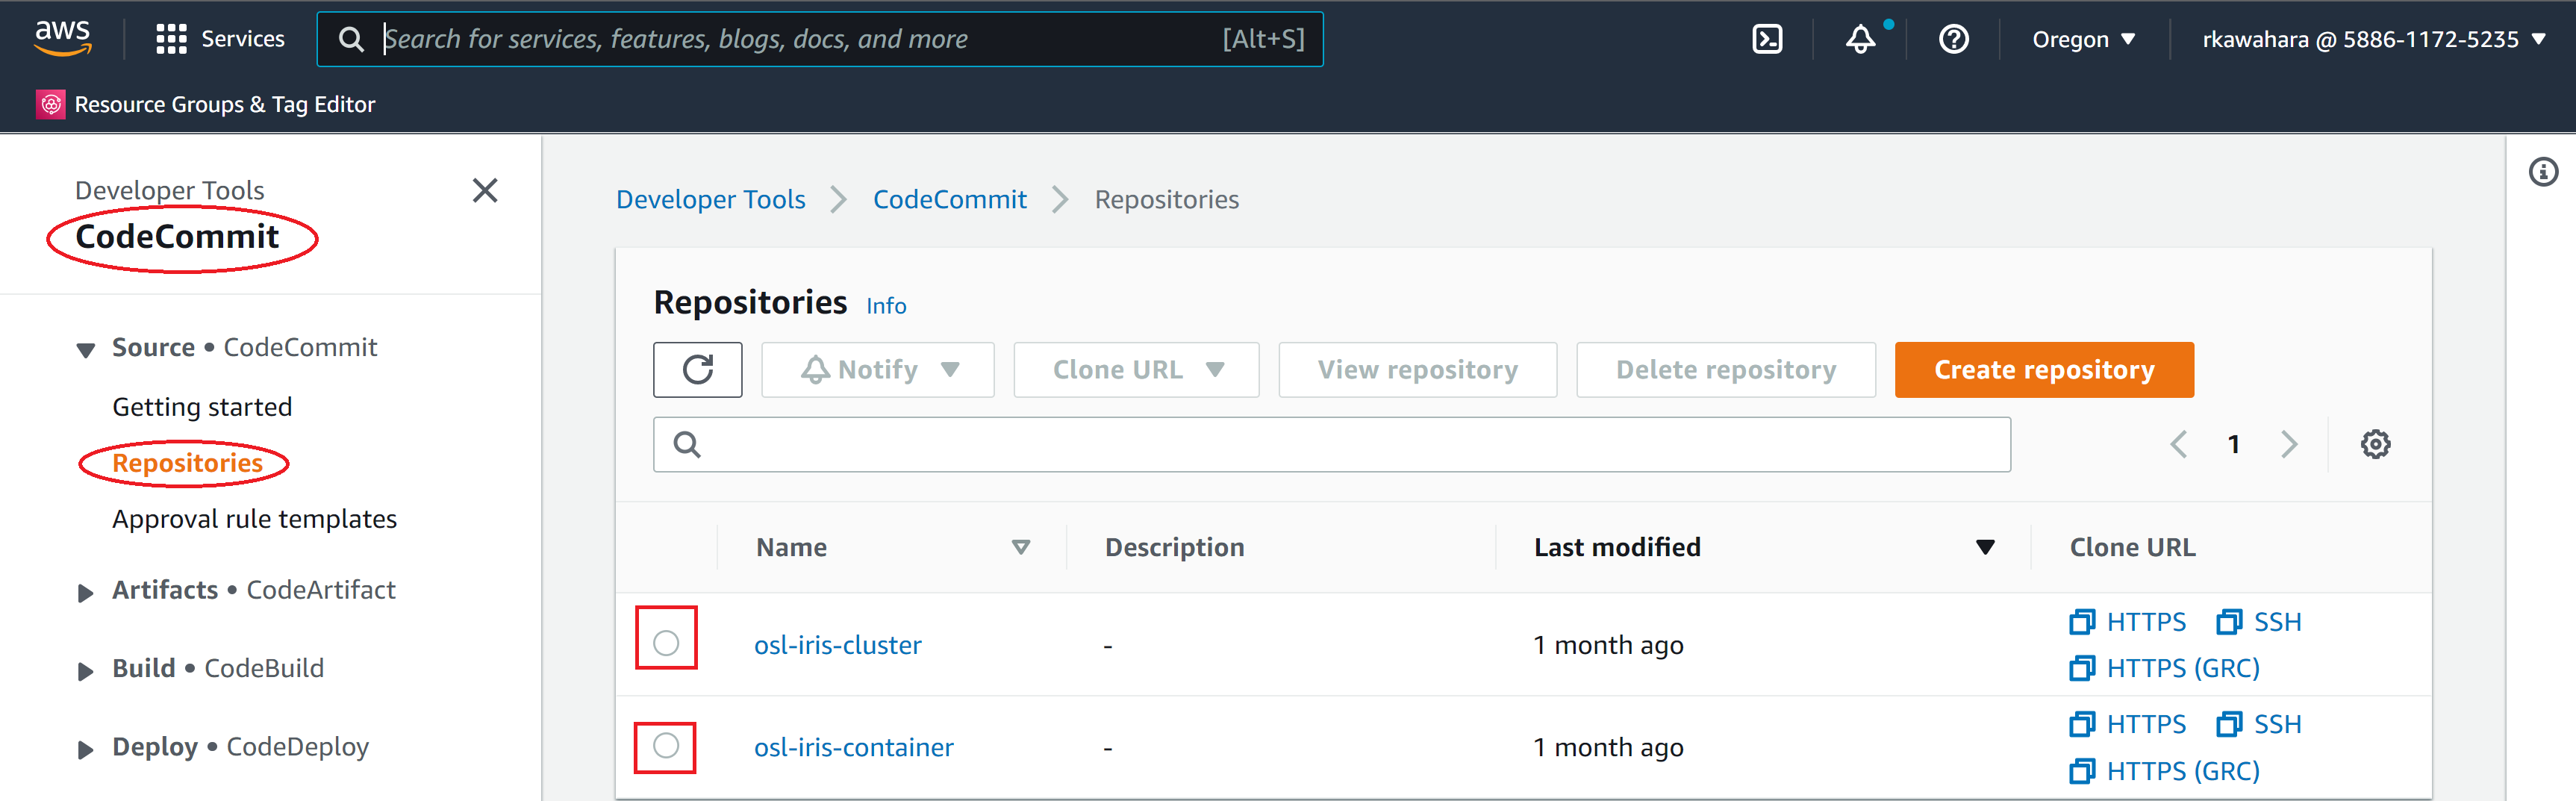Open the Info link next to Repositories
Viewport: 2576px width, 801px height.
886,306
